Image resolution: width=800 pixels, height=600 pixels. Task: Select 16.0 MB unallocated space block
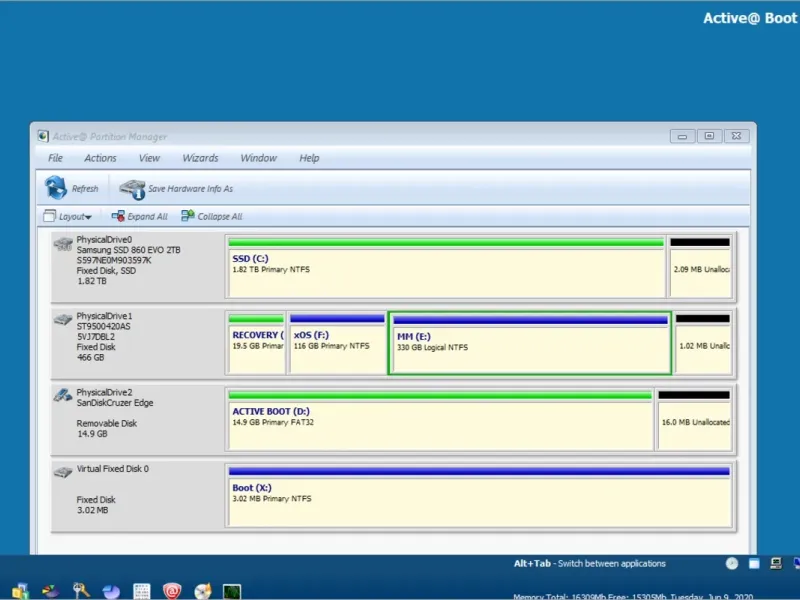pyautogui.click(x=694, y=419)
